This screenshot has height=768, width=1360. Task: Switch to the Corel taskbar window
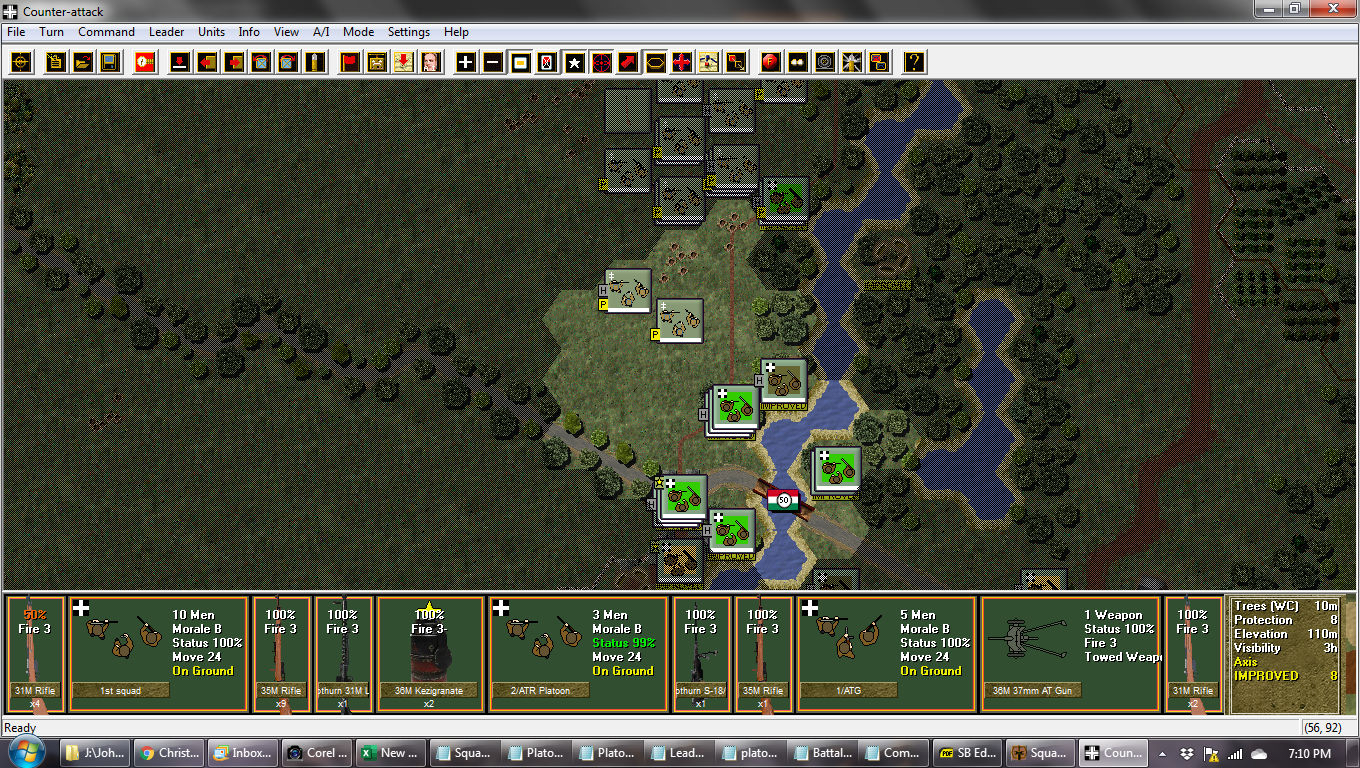pos(317,753)
